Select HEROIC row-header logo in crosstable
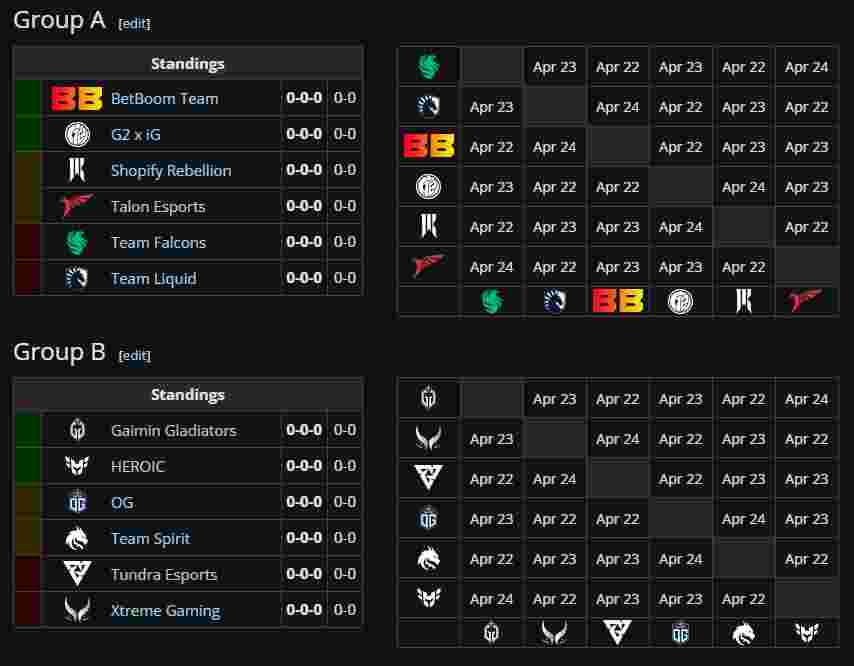This screenshot has width=854, height=666. point(429,598)
